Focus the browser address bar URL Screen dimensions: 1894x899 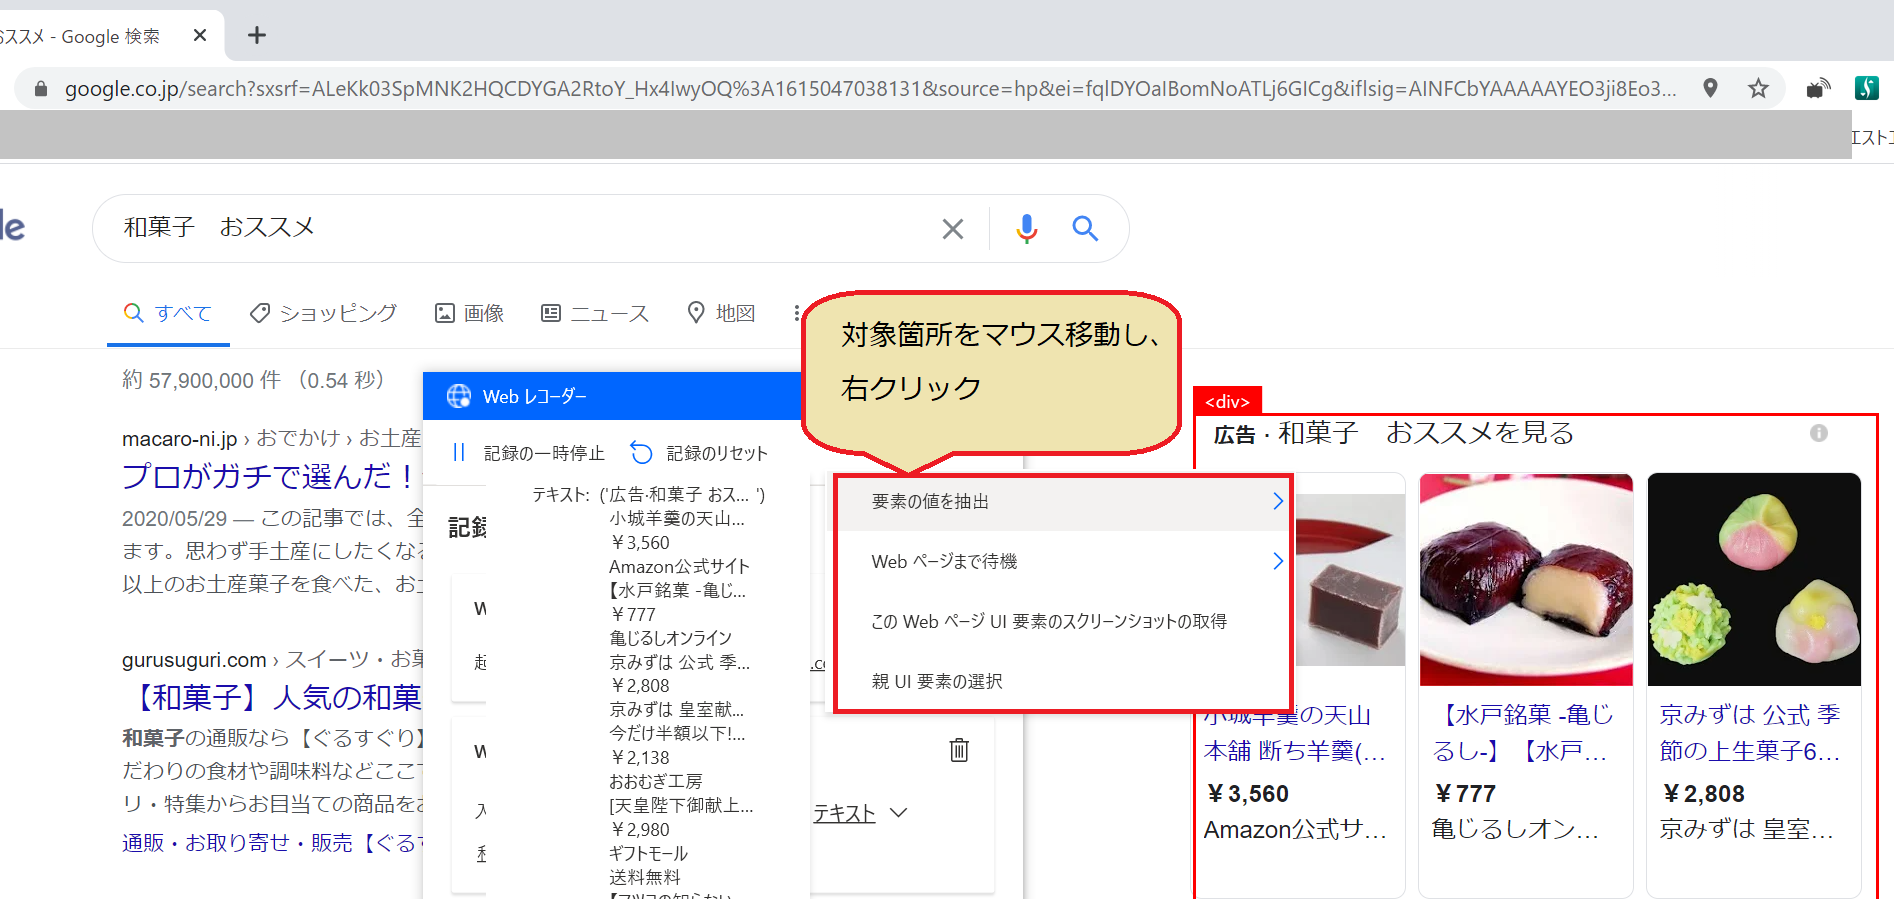click(870, 89)
